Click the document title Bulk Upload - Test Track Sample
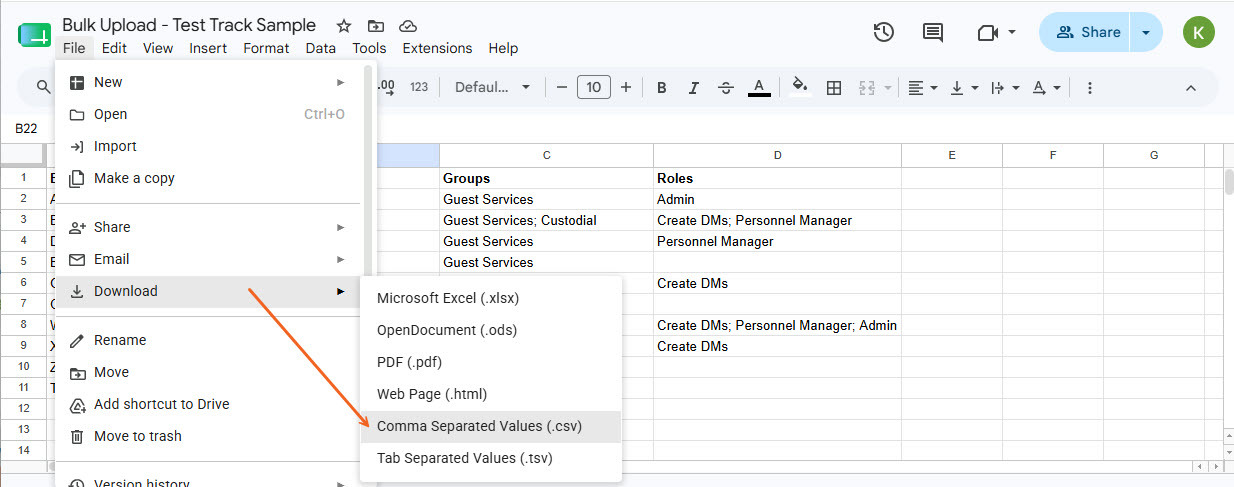Screen dimensions: 1234x487 pos(189,25)
